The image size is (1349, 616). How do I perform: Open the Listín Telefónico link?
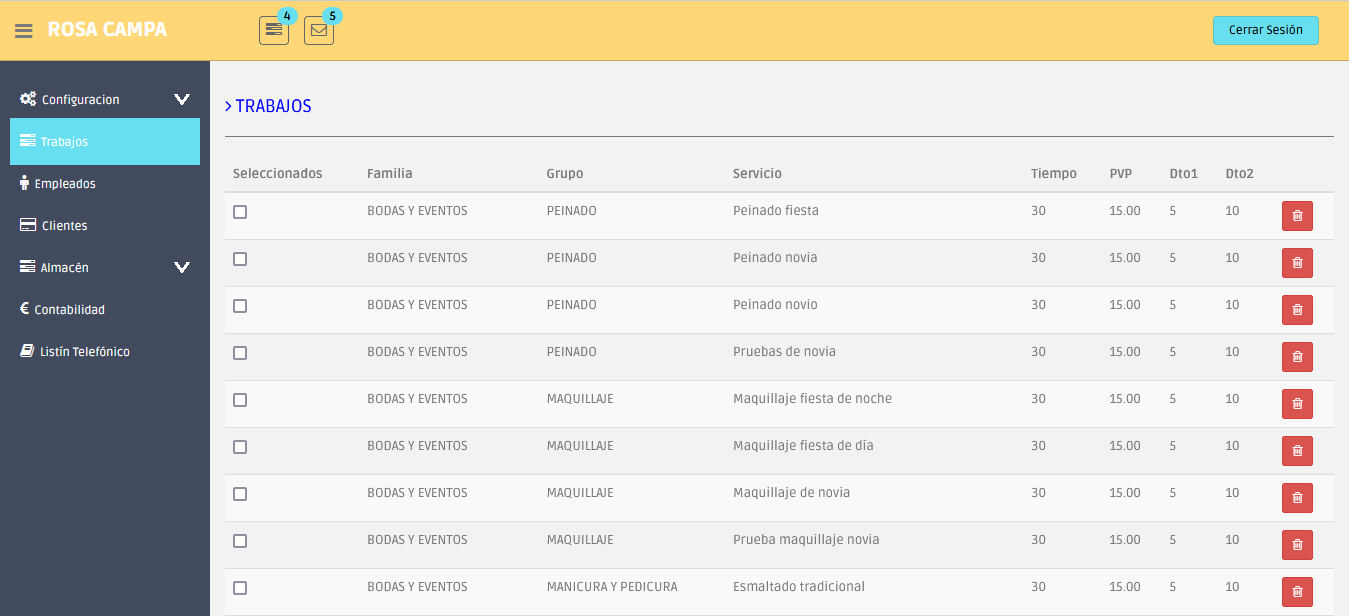pos(84,352)
